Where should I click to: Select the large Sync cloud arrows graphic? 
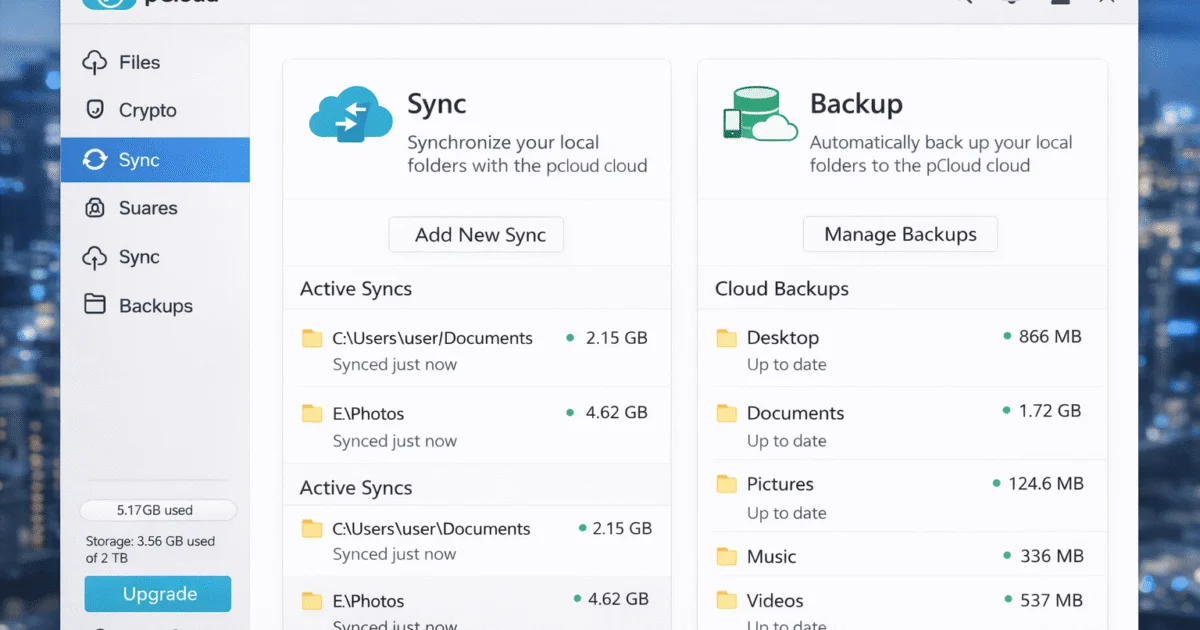tap(351, 115)
